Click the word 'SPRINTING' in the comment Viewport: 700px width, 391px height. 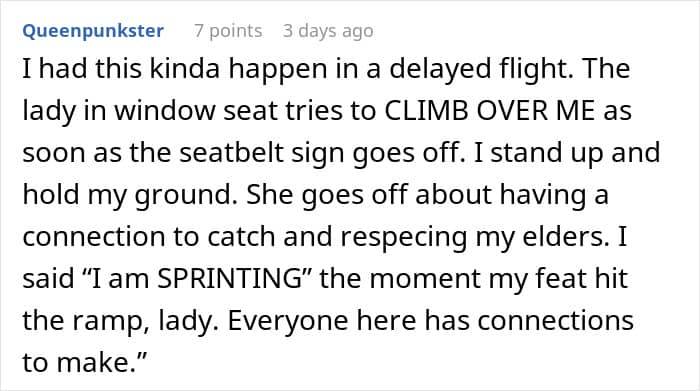[x=230, y=279]
